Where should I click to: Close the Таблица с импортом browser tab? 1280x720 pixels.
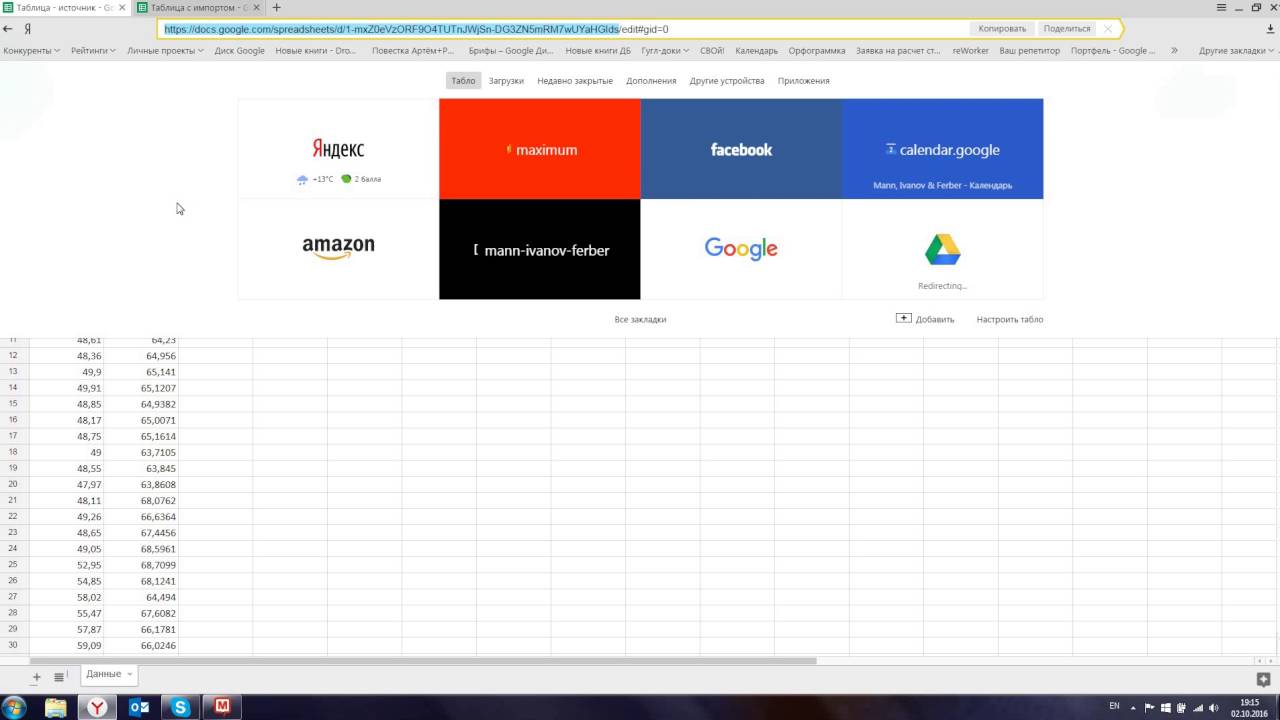point(256,7)
